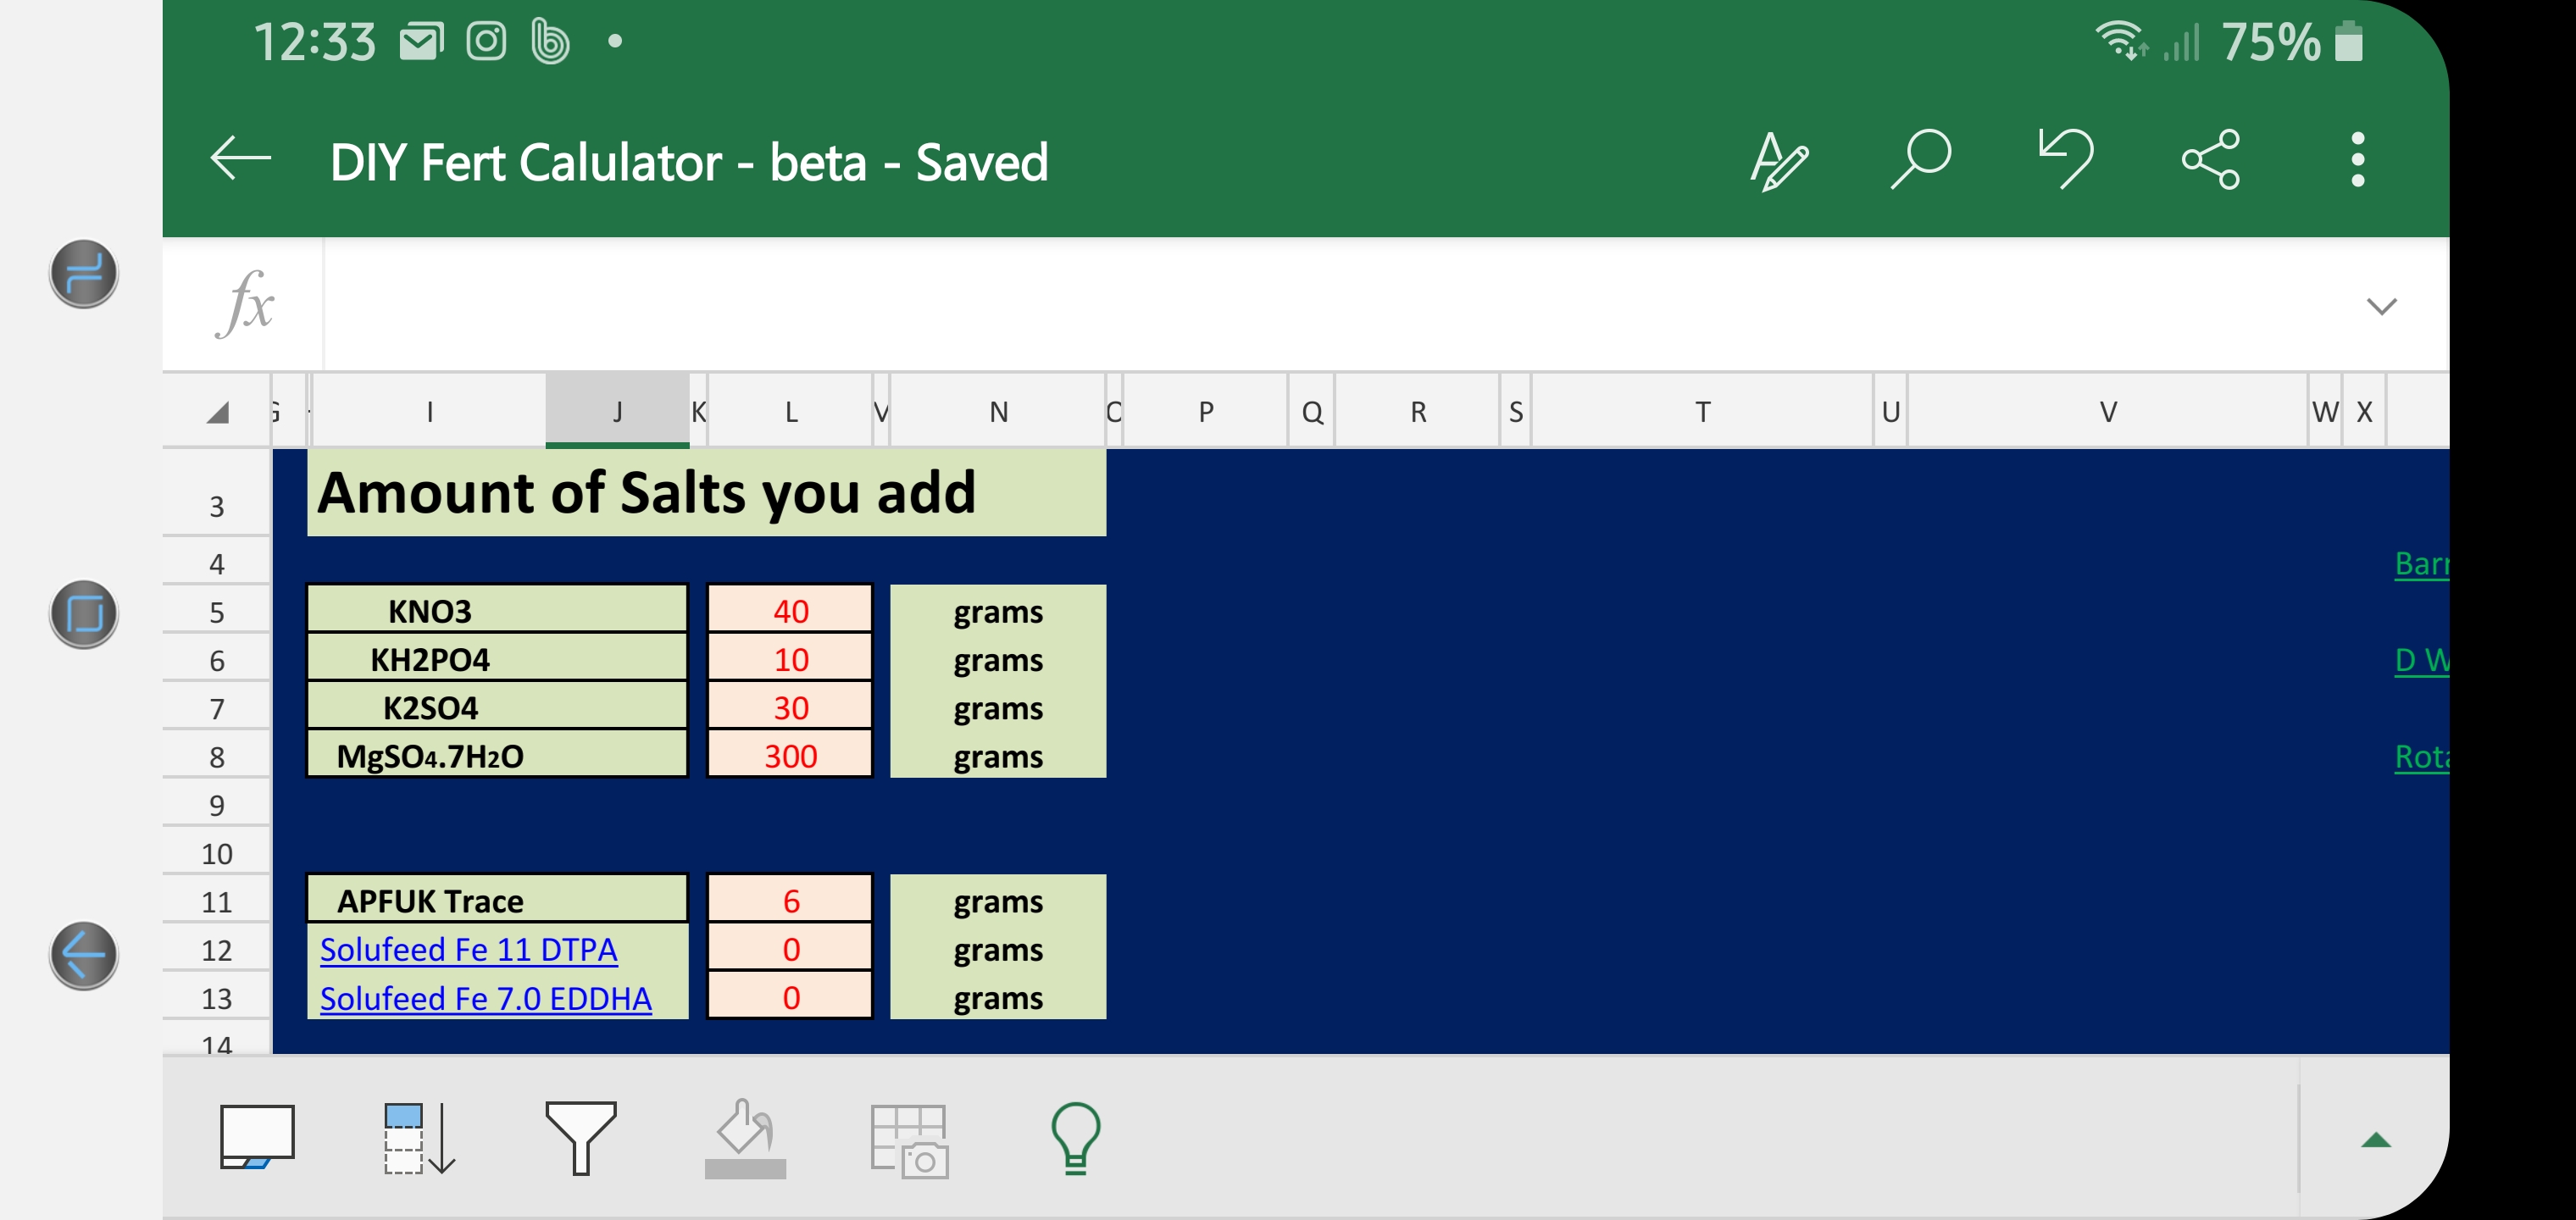The height and width of the screenshot is (1220, 2576).
Task: Select column V header
Action: click(2107, 411)
